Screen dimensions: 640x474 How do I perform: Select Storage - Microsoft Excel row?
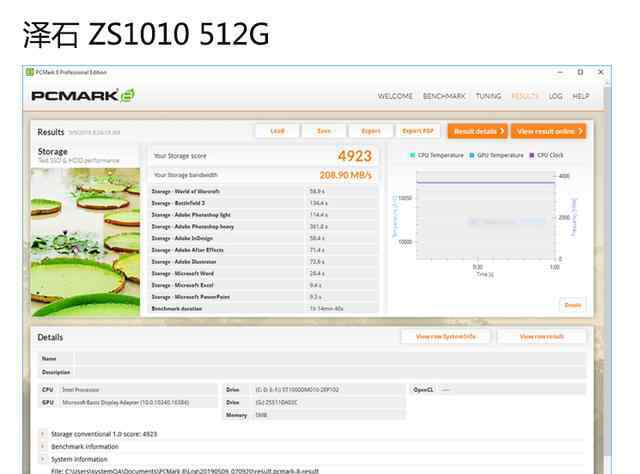click(x=264, y=285)
